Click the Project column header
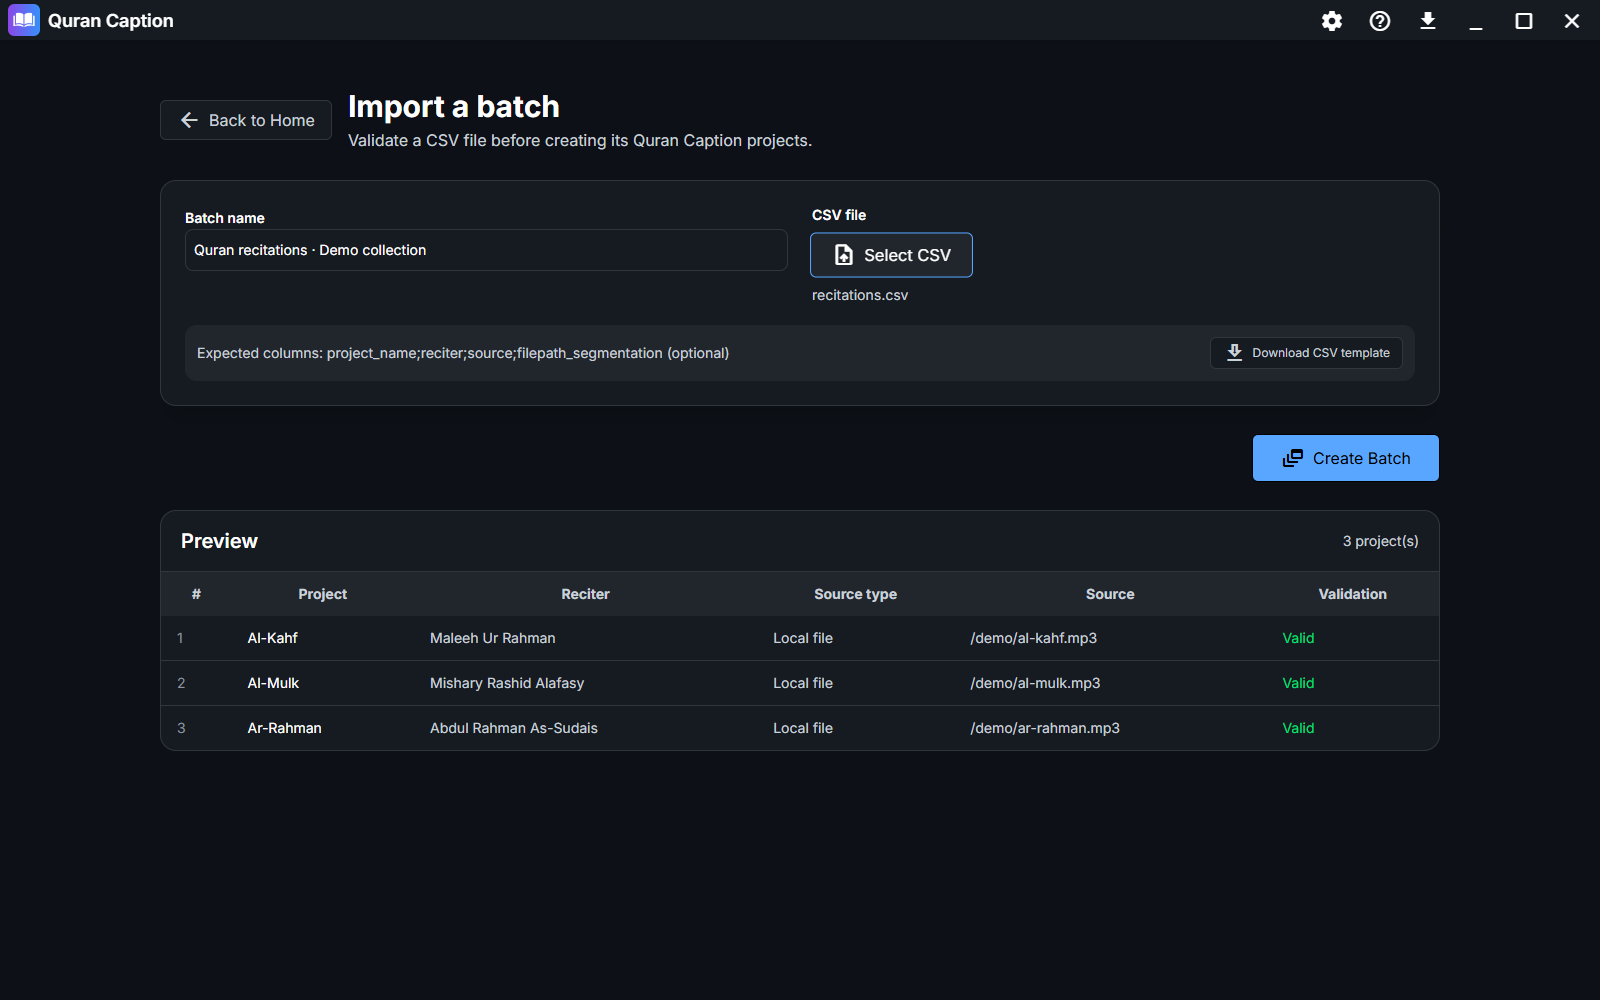The height and width of the screenshot is (1000, 1600). (322, 594)
